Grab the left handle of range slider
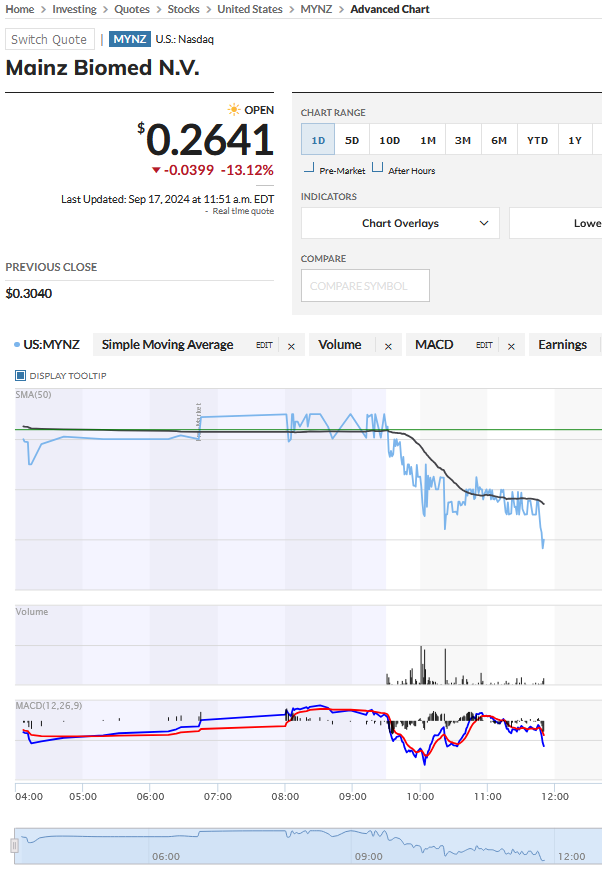Viewport: 602px width, 869px height. pyautogui.click(x=14, y=846)
